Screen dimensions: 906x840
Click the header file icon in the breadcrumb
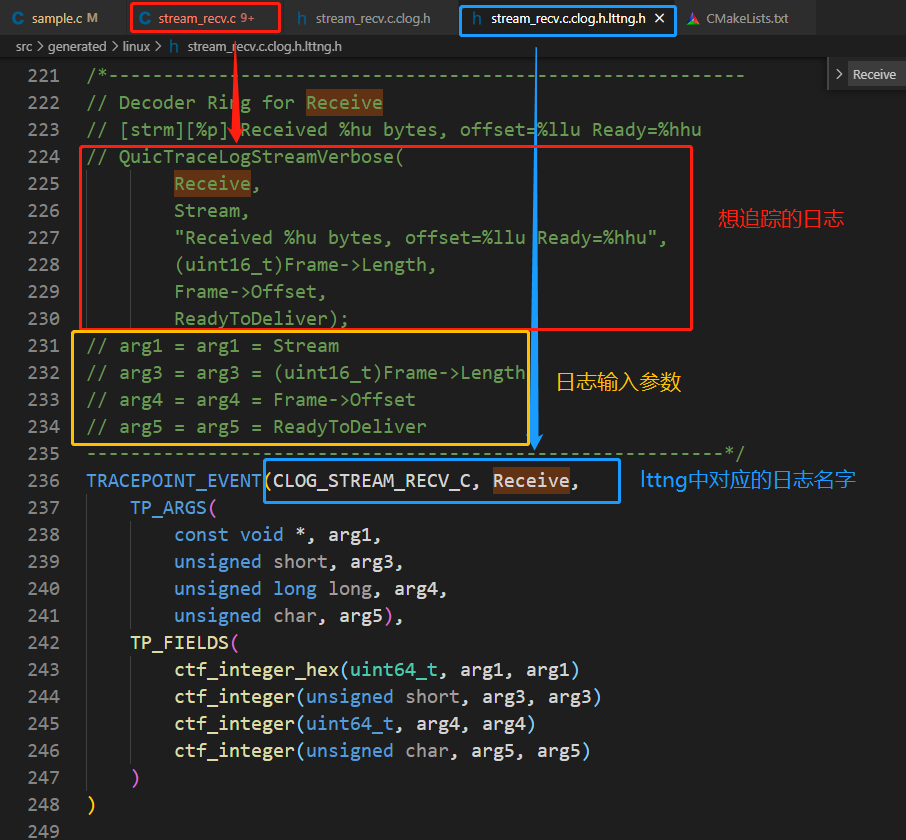pyautogui.click(x=174, y=46)
